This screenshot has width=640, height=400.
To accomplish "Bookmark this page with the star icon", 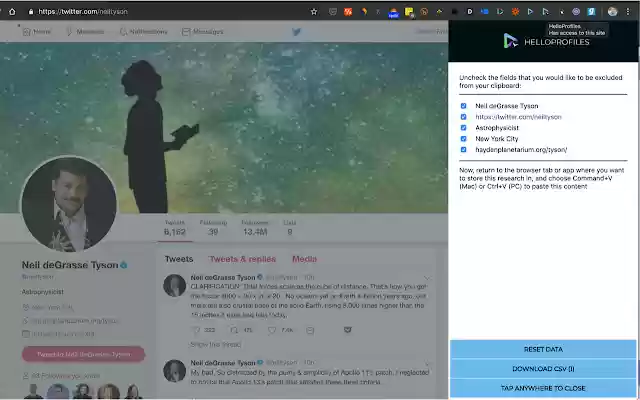I will (314, 12).
